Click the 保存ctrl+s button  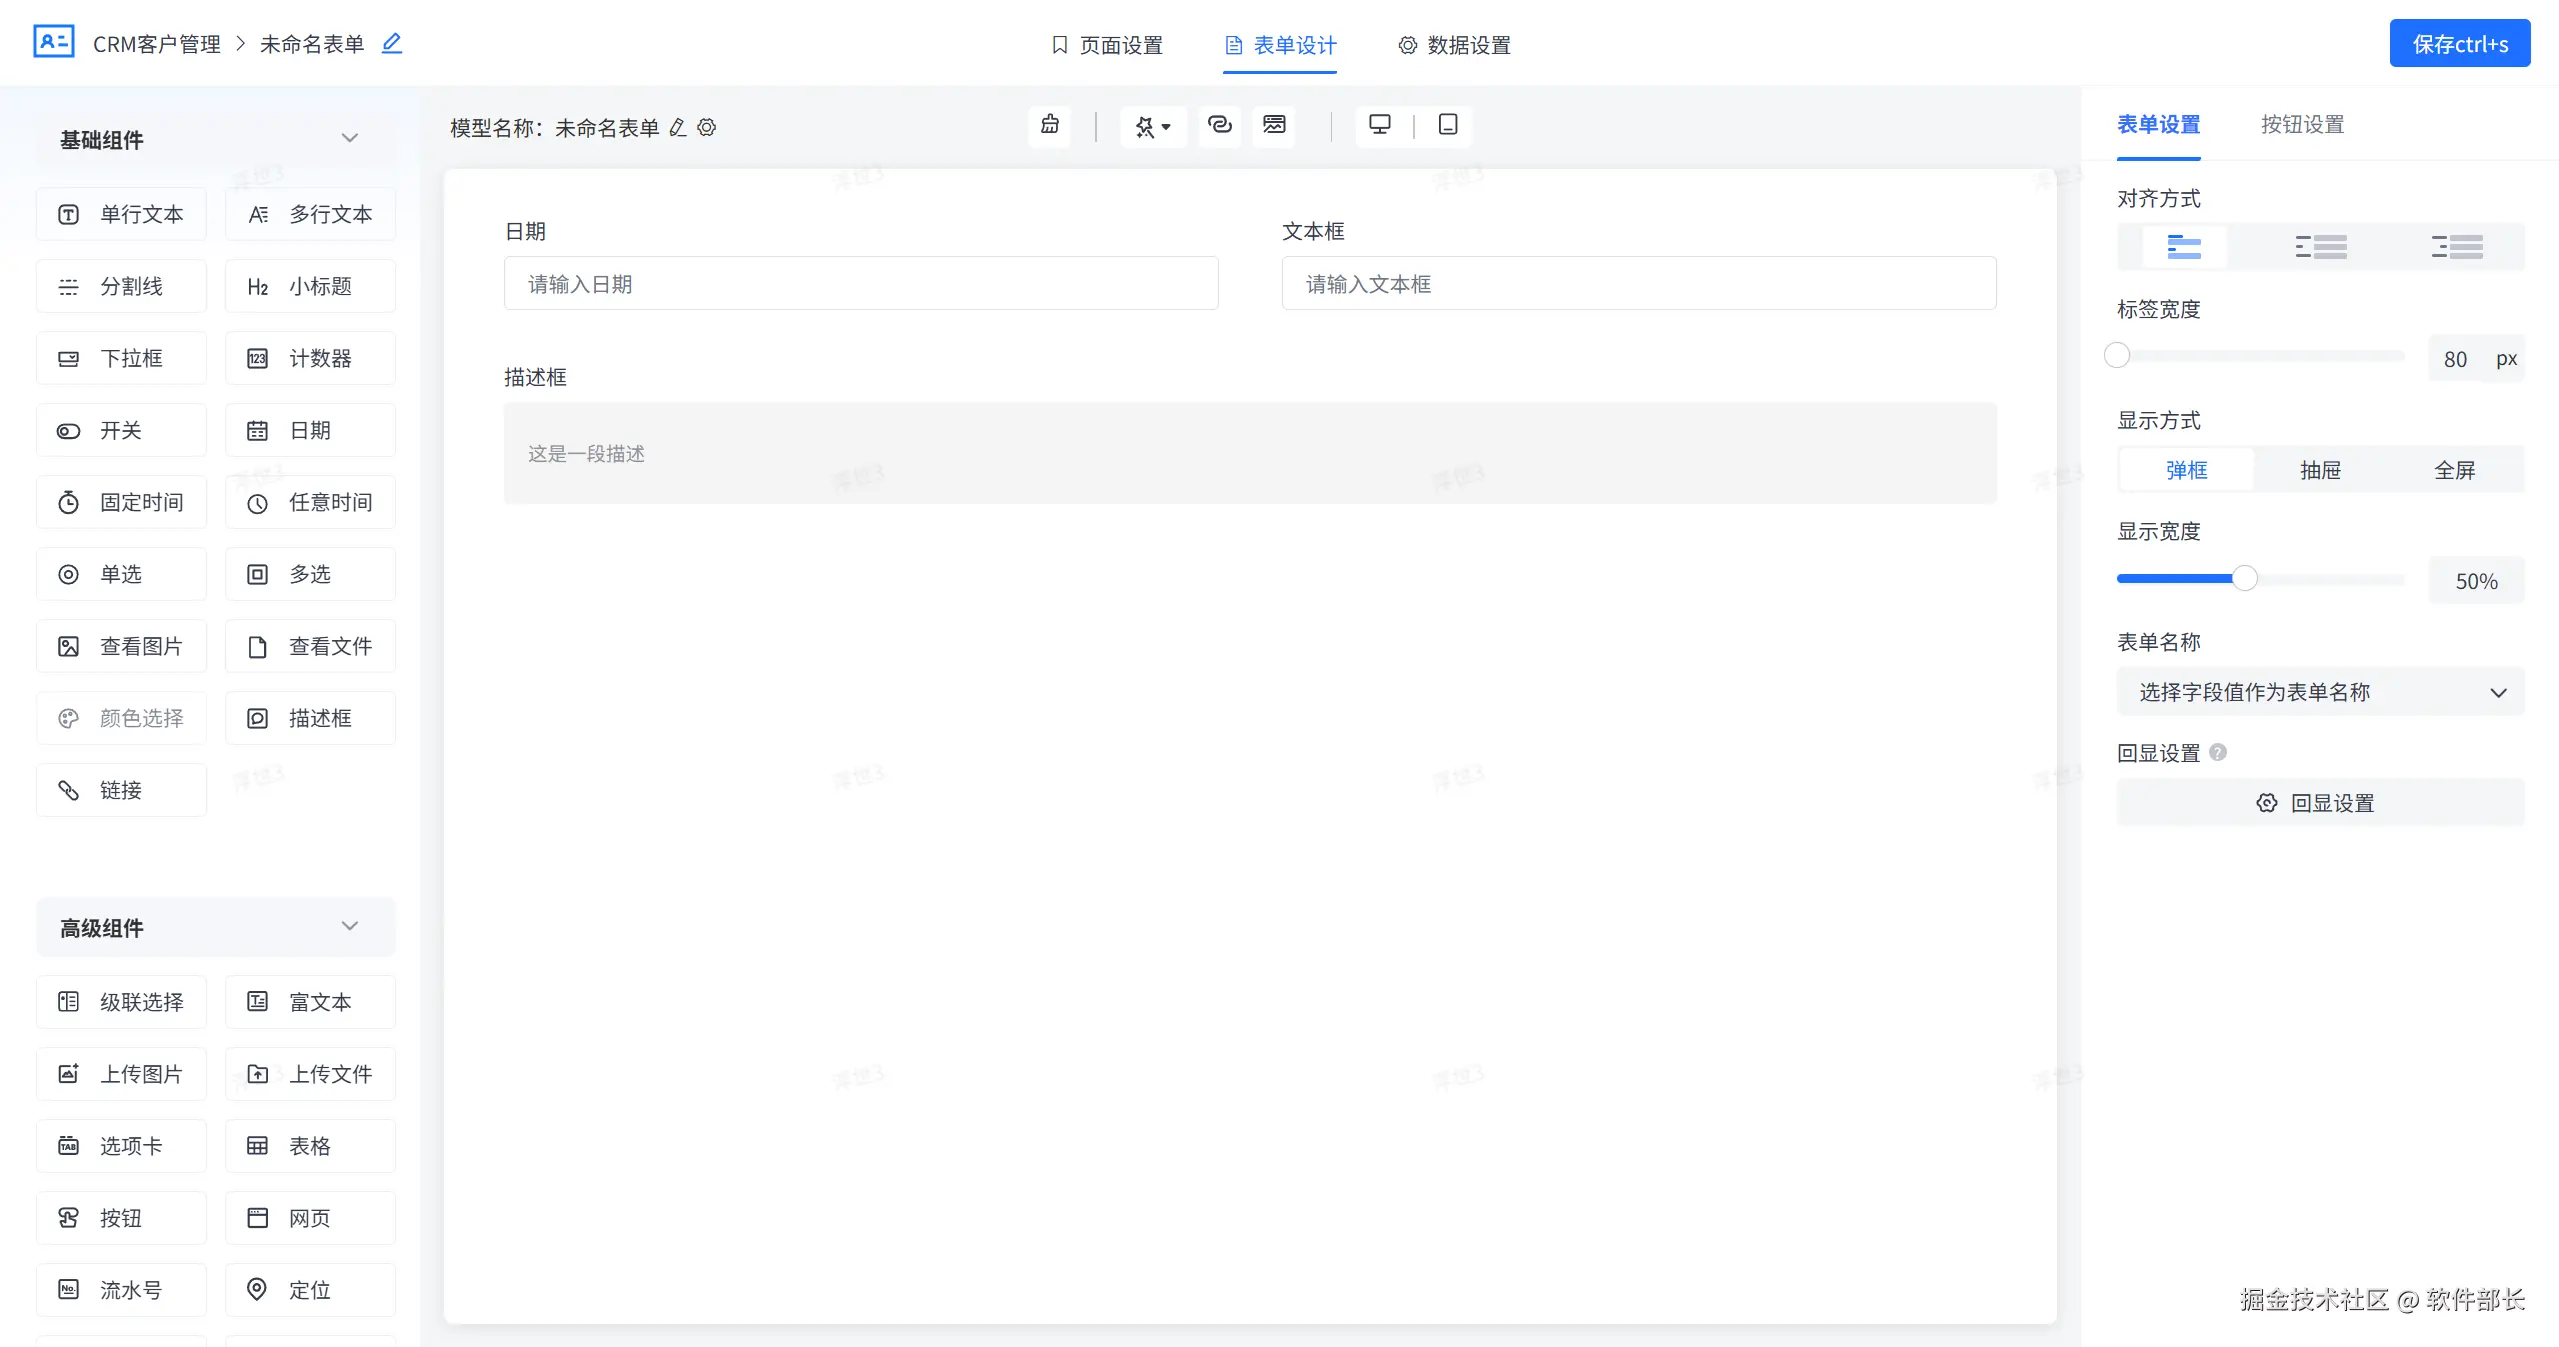click(x=2459, y=44)
